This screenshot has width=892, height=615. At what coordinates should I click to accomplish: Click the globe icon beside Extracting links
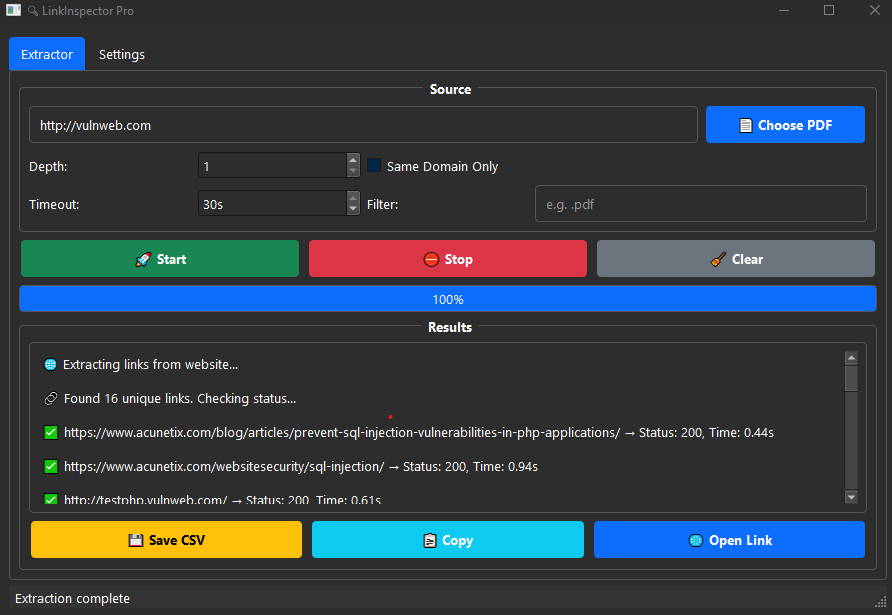[51, 365]
